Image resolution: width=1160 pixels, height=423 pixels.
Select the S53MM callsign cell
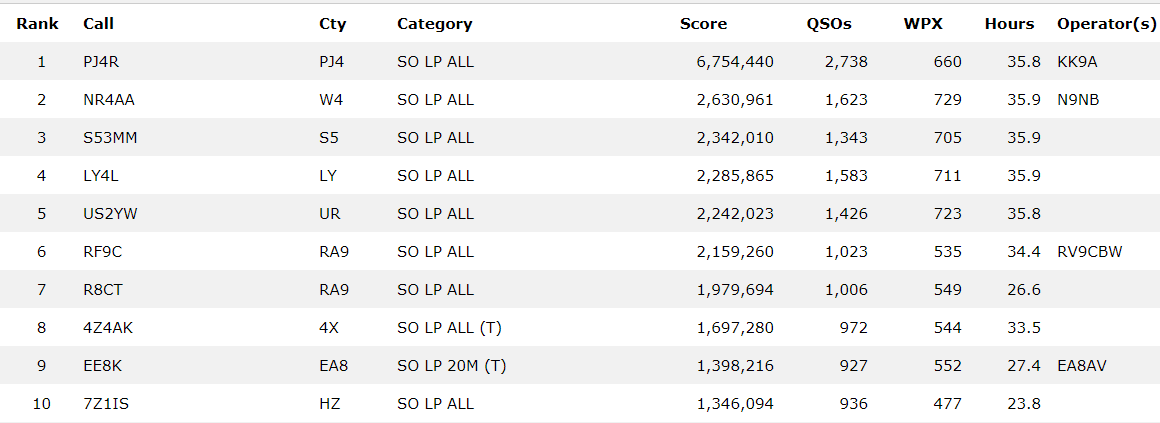tap(110, 138)
